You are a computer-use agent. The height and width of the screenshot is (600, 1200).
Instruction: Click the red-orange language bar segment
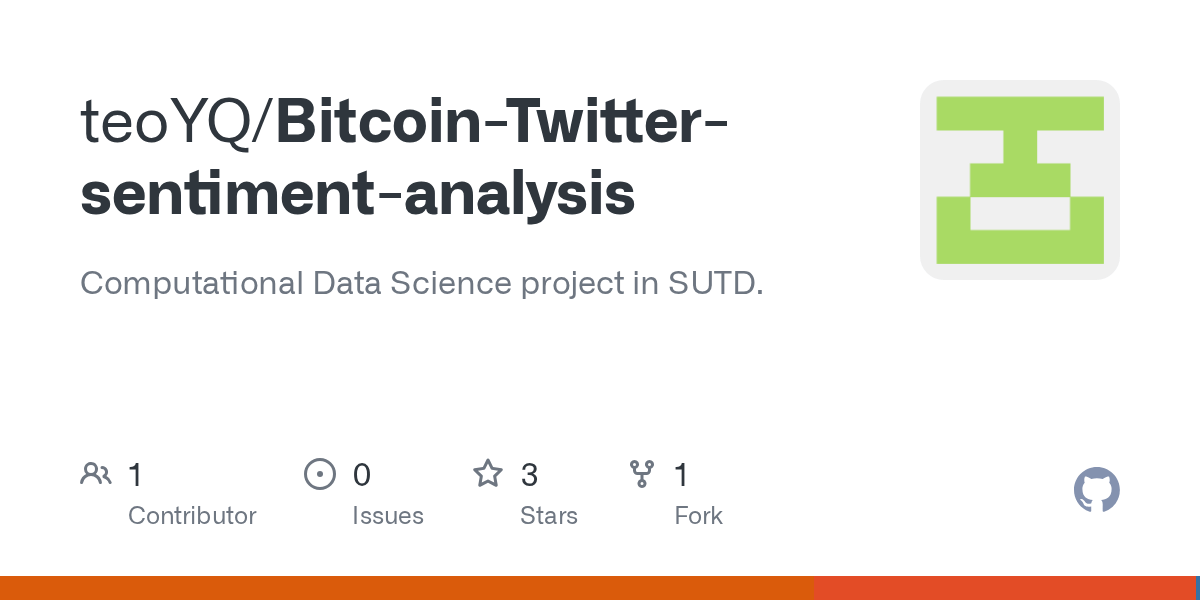(1003, 588)
